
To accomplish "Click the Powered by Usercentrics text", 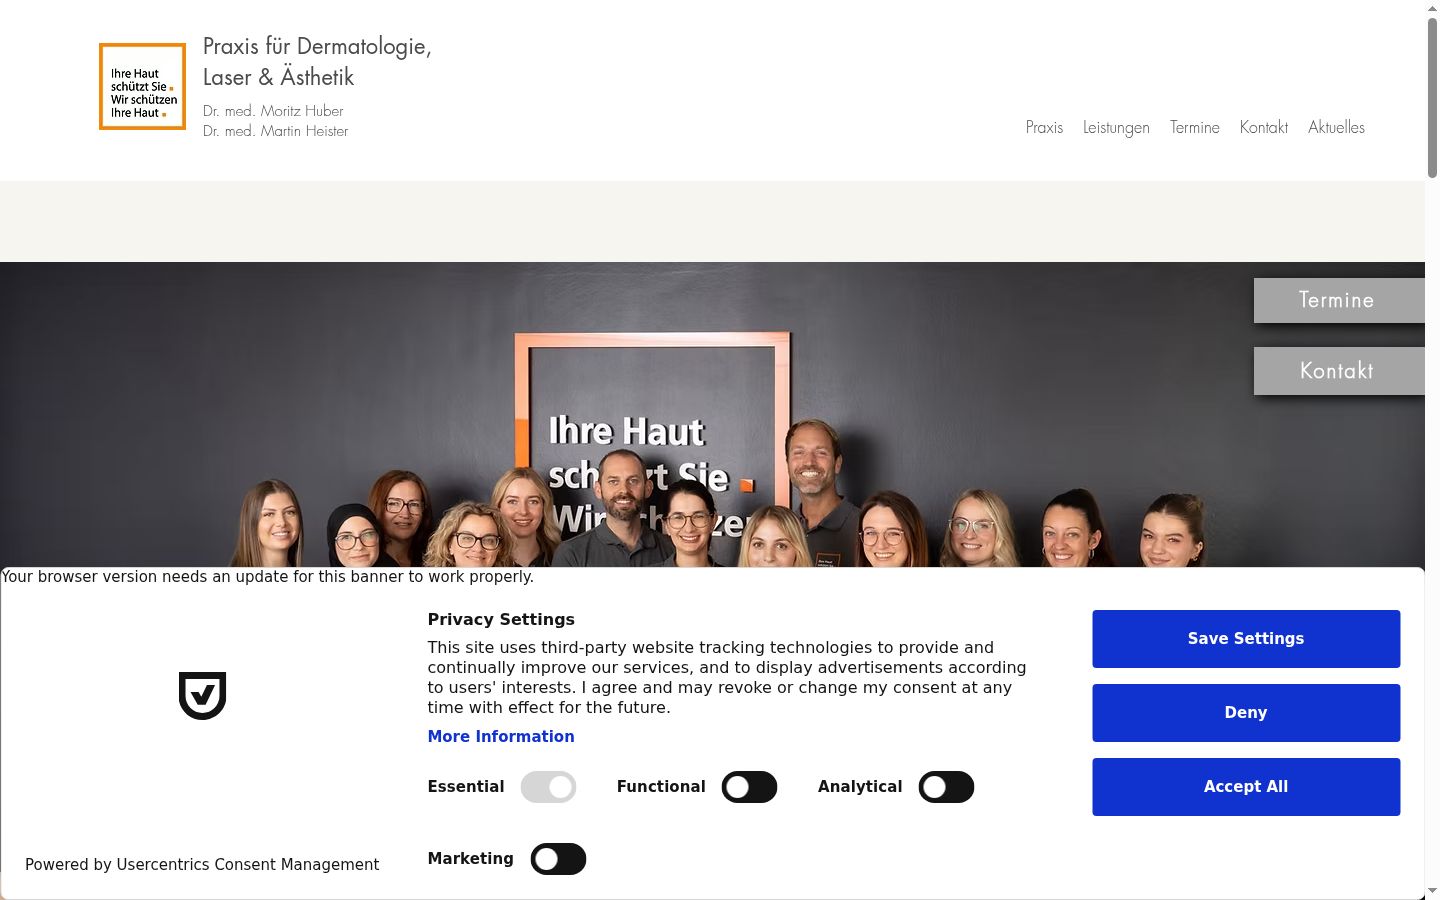I will coord(202,865).
